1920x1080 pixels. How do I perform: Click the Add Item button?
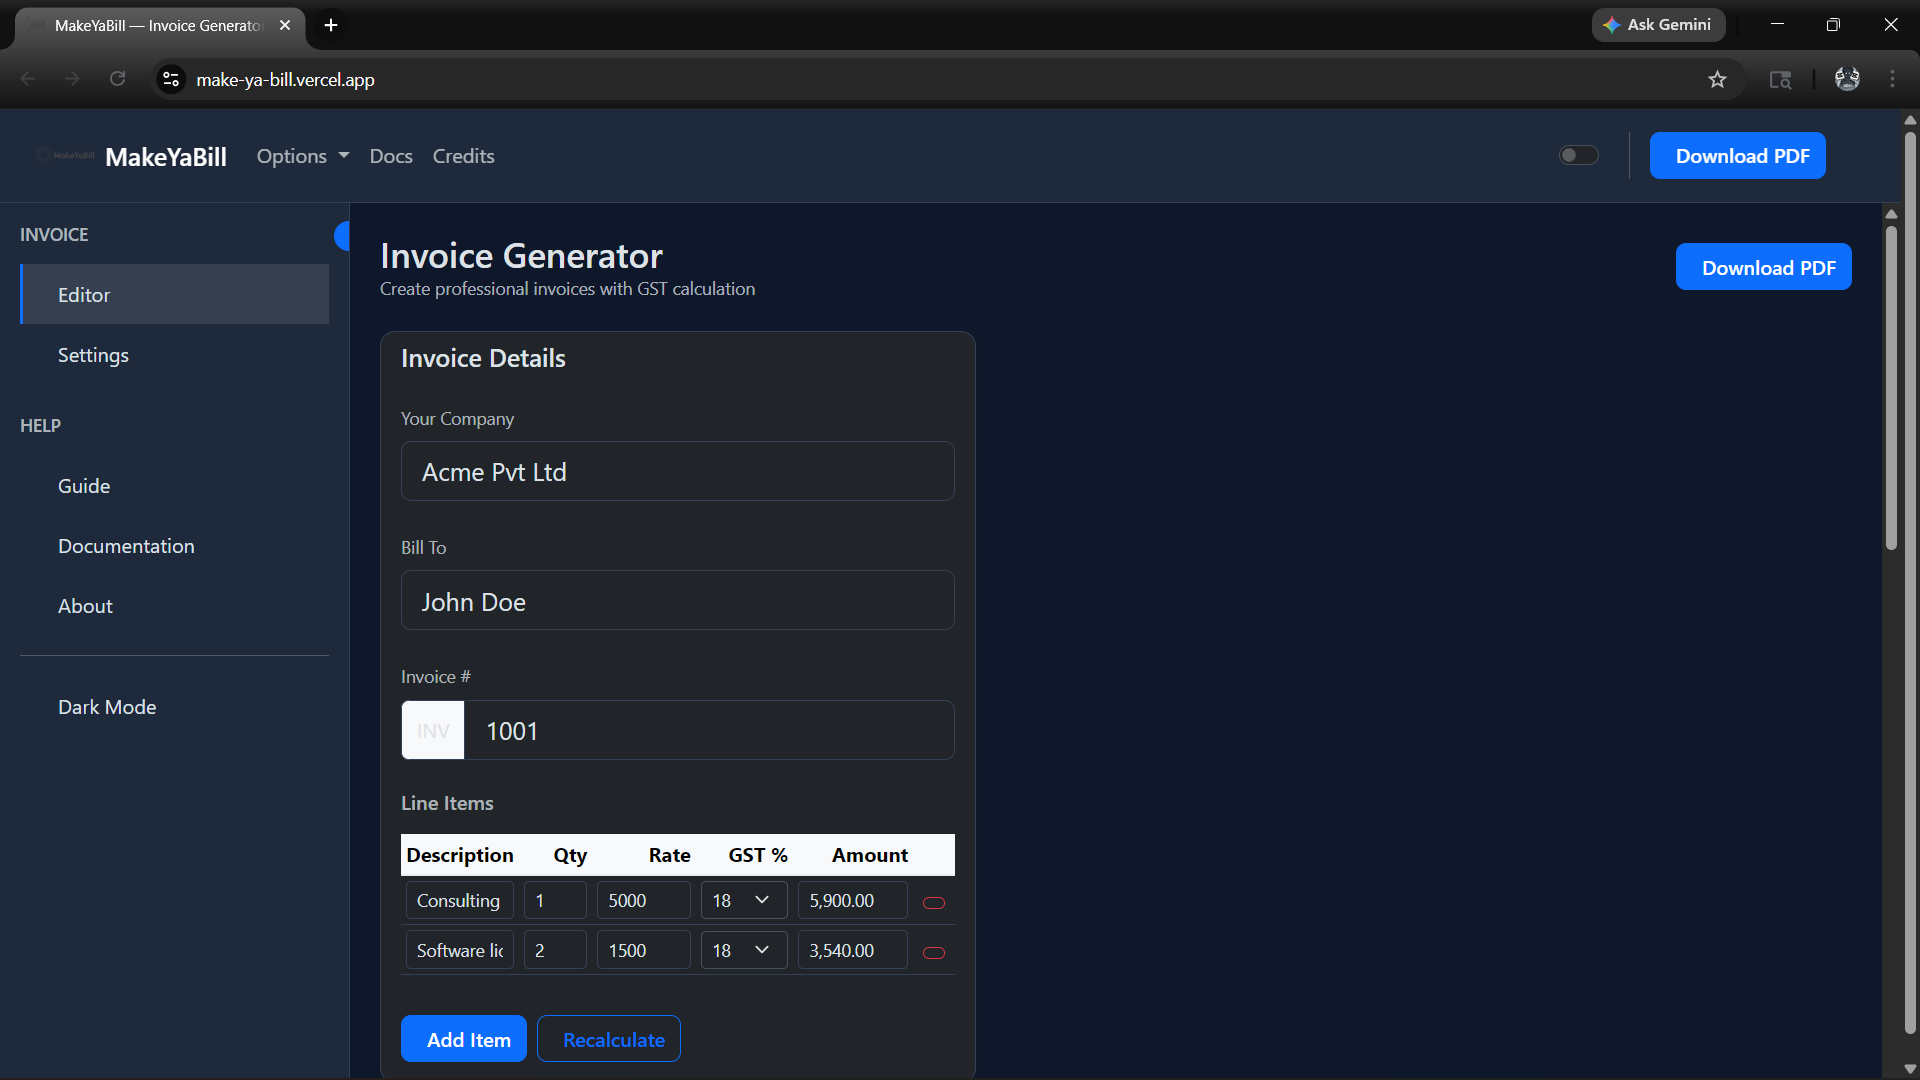click(464, 1039)
